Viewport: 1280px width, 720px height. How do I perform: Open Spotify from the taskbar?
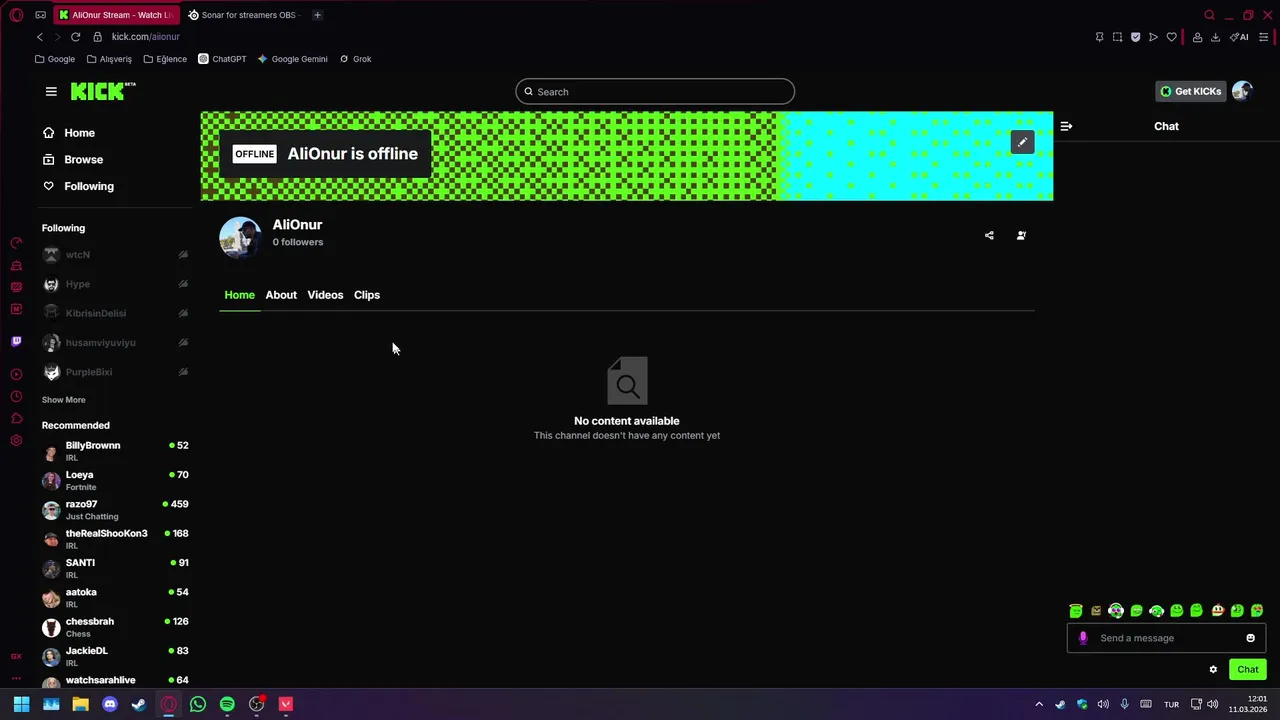227,704
